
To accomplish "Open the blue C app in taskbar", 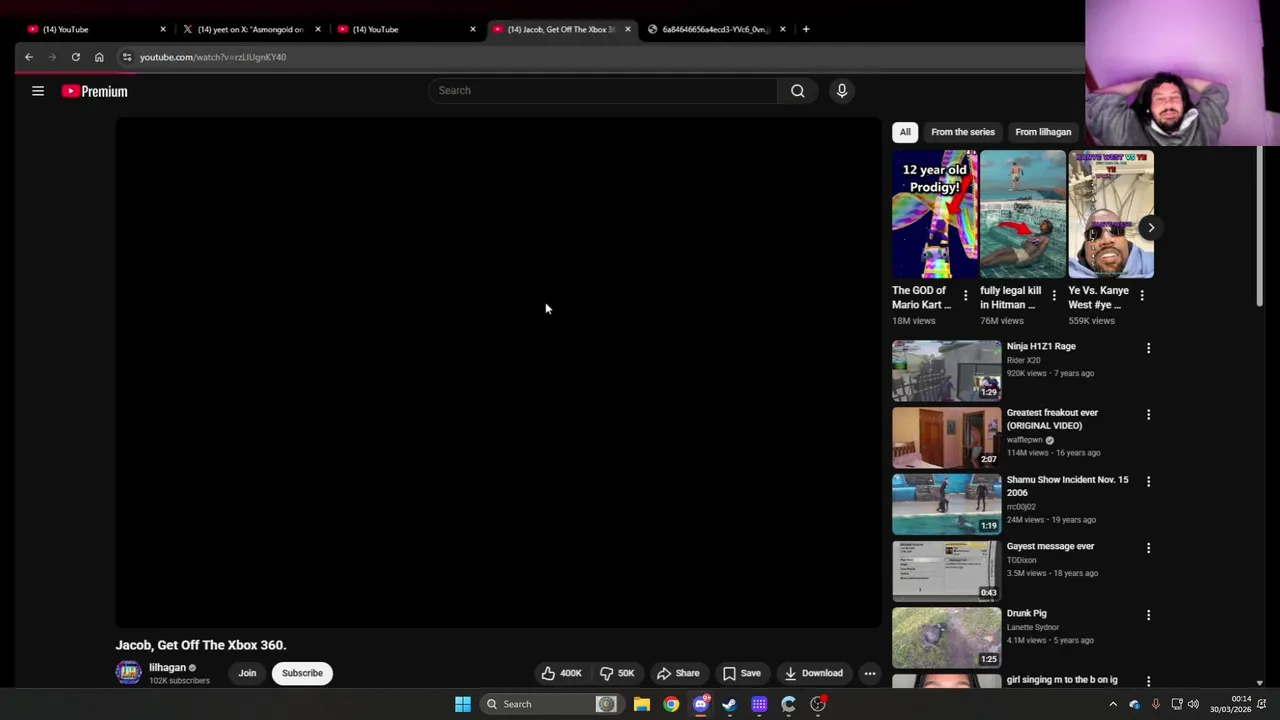I will (789, 704).
